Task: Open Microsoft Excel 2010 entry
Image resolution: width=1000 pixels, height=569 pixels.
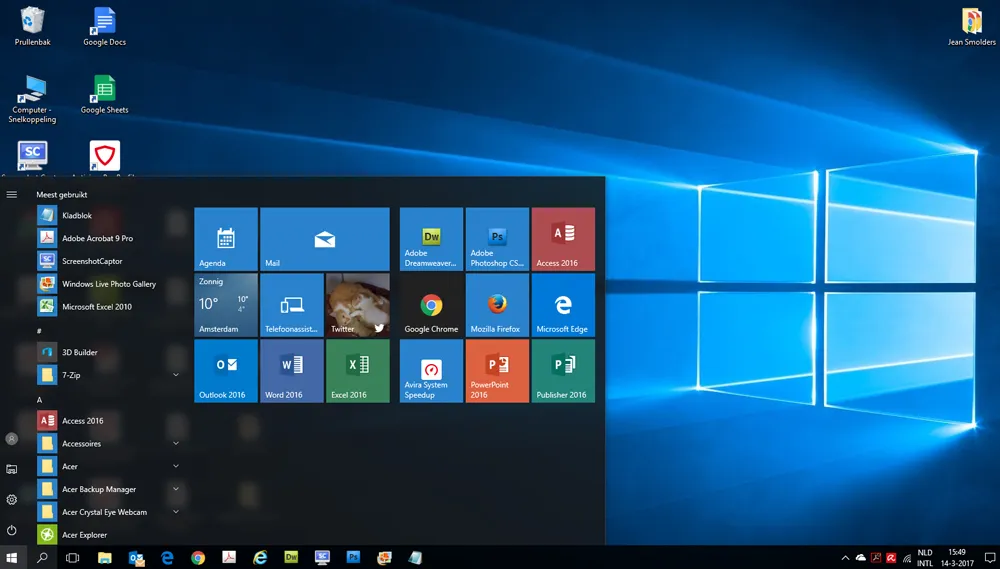Action: pyautogui.click(x=108, y=307)
